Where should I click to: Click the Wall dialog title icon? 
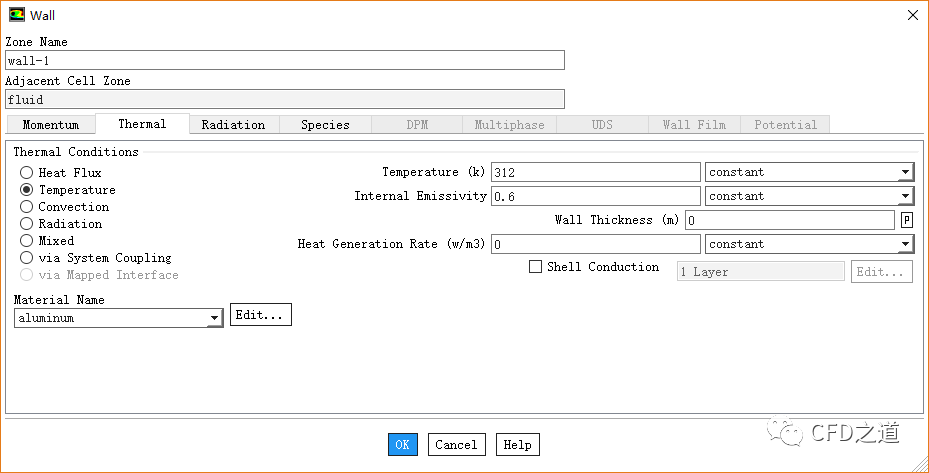point(16,15)
